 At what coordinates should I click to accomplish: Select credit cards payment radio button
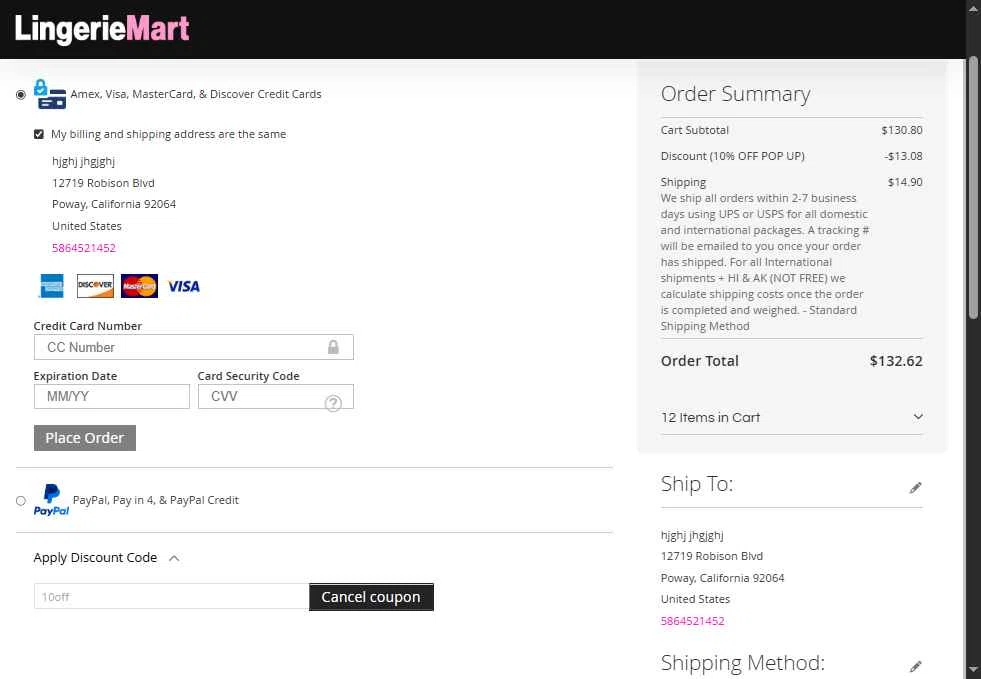coord(21,94)
